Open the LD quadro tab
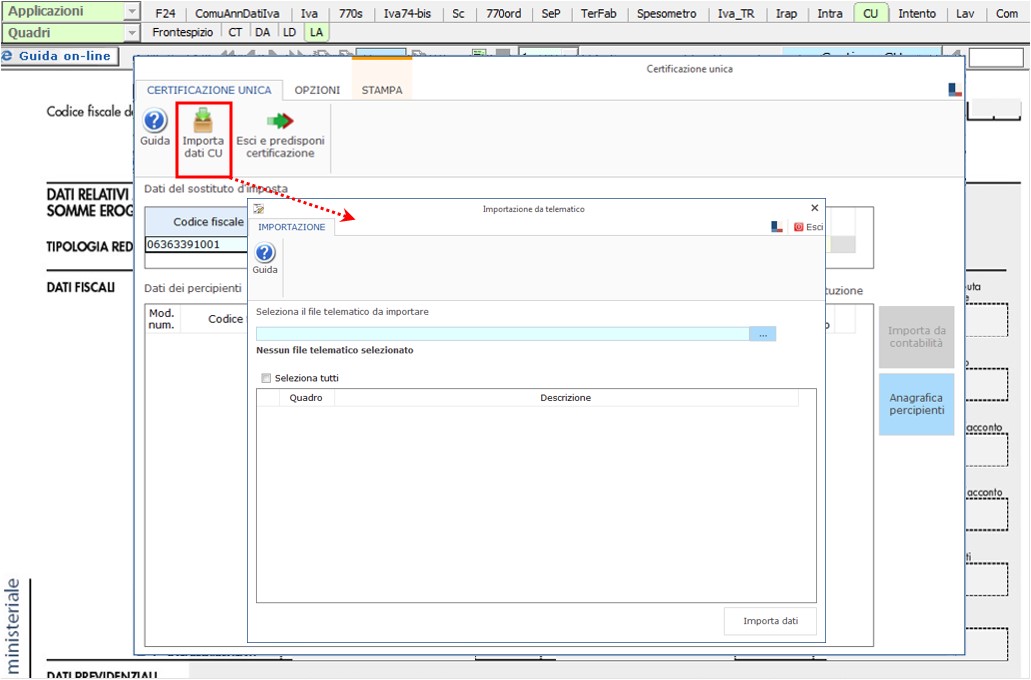Viewport: 1031px width, 680px height. pos(289,32)
